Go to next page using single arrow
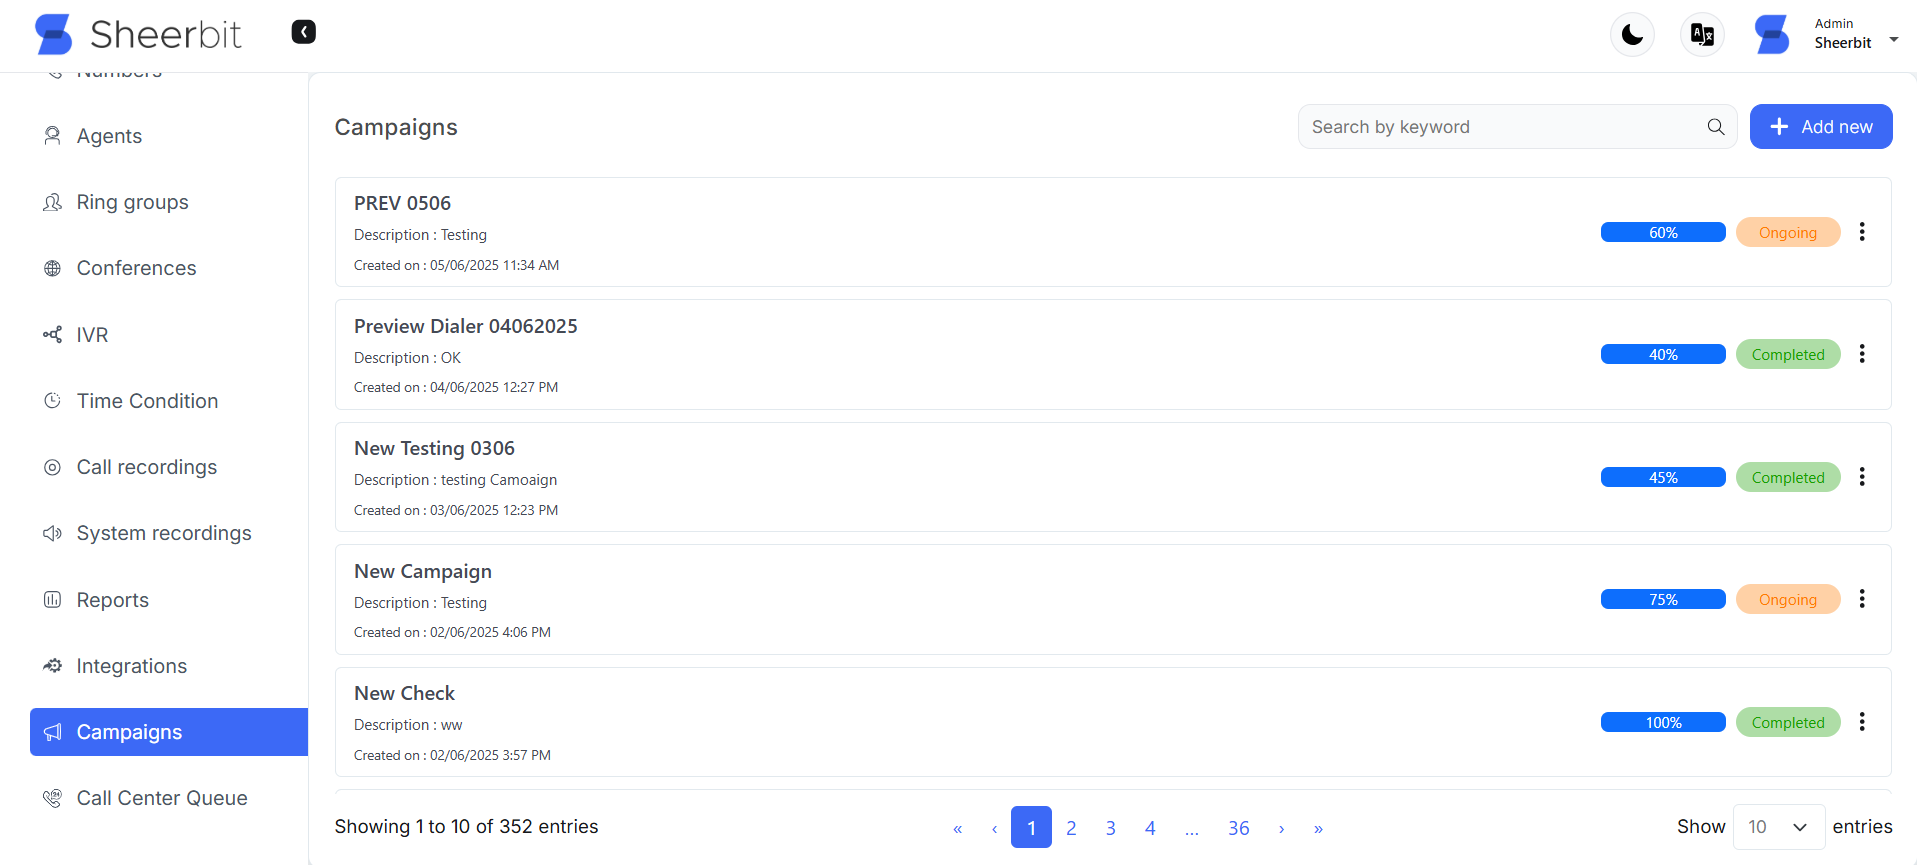Viewport: 1917px width, 865px height. tap(1281, 829)
